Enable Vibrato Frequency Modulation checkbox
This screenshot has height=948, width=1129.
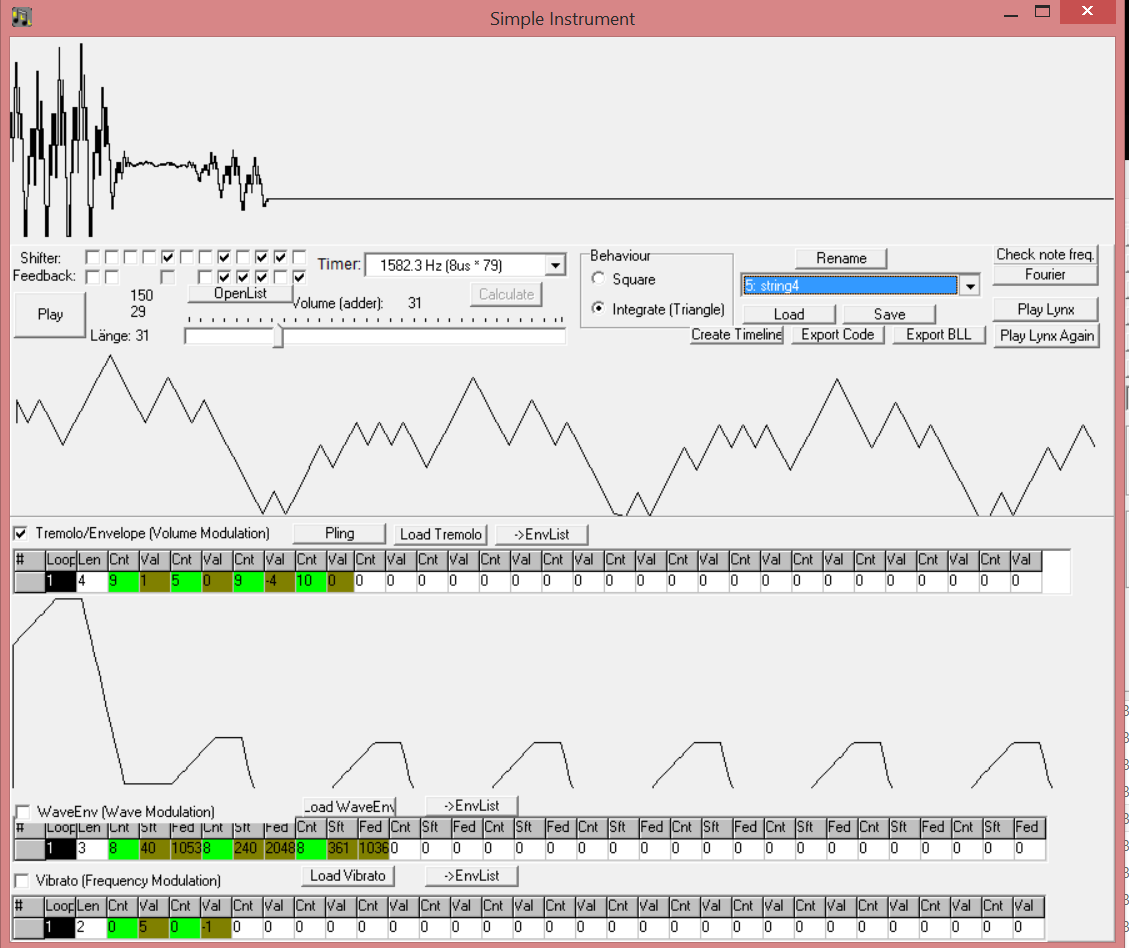click(x=22, y=880)
